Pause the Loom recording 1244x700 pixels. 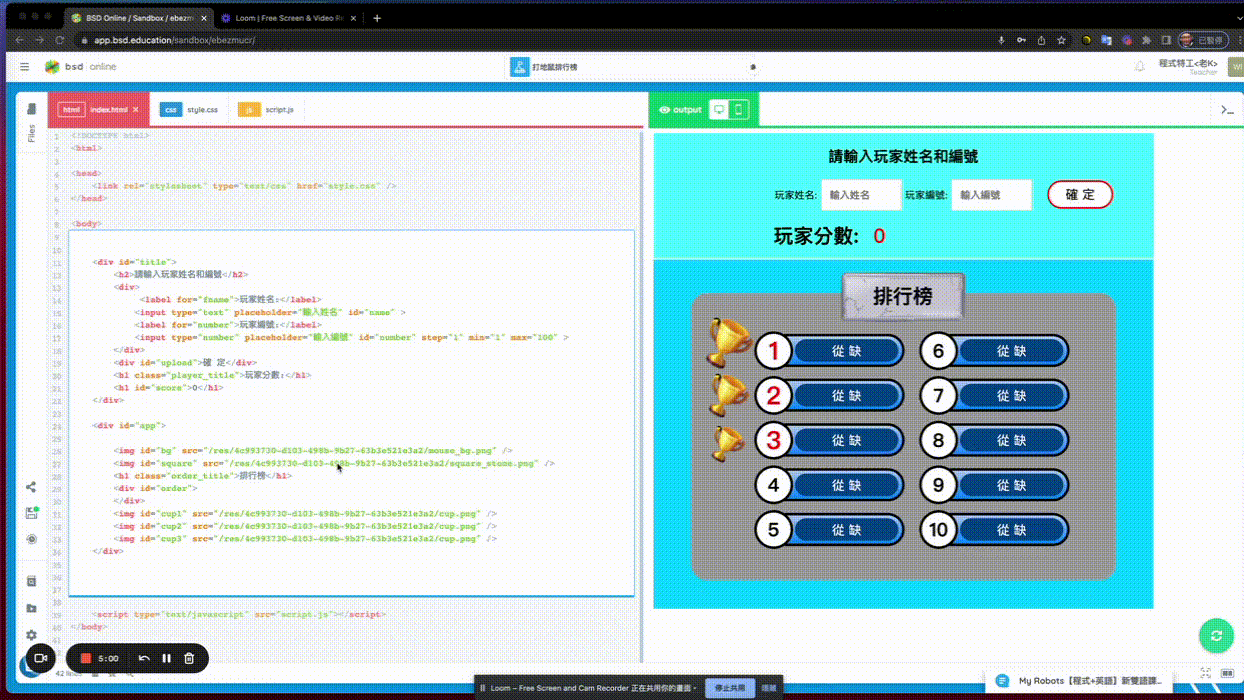(166, 658)
